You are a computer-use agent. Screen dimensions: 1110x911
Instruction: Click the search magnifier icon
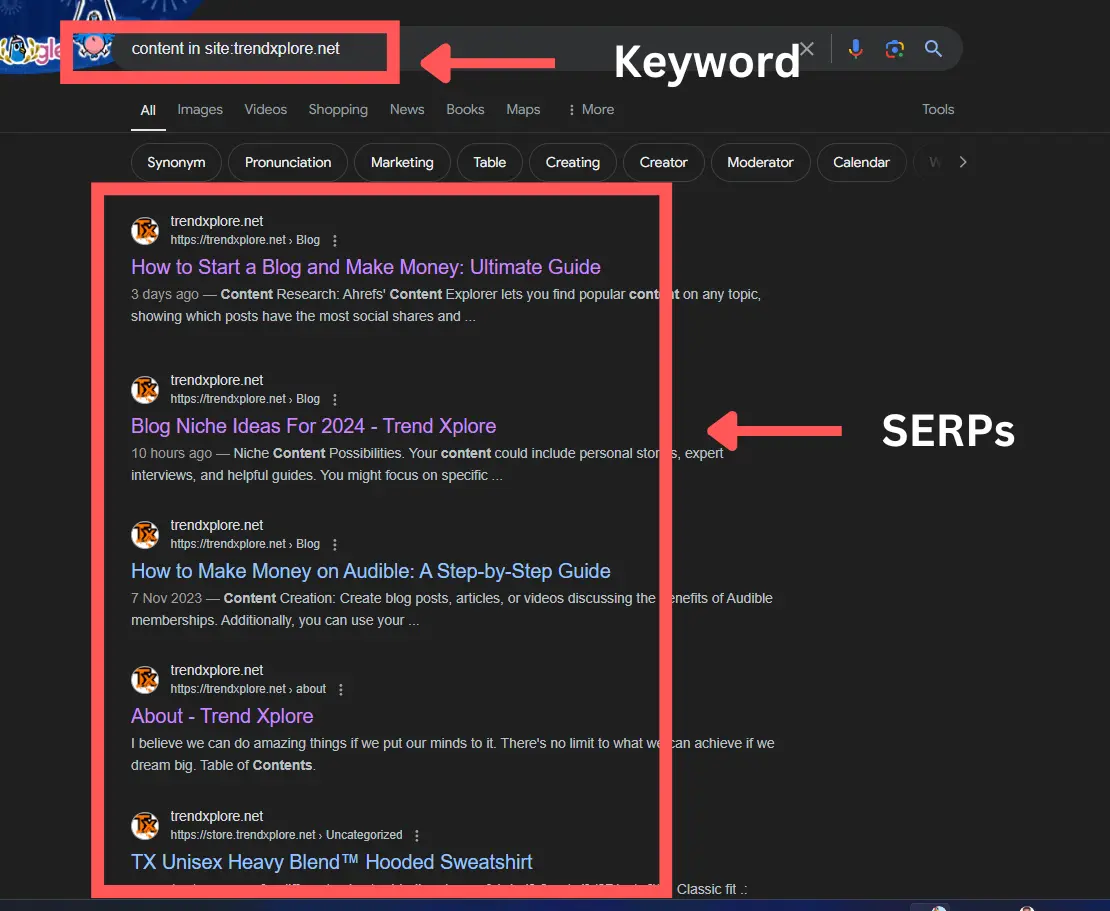933,48
